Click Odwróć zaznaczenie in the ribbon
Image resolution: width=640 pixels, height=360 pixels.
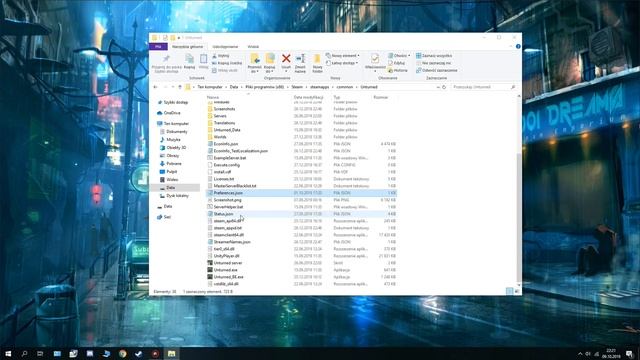(x=436, y=70)
